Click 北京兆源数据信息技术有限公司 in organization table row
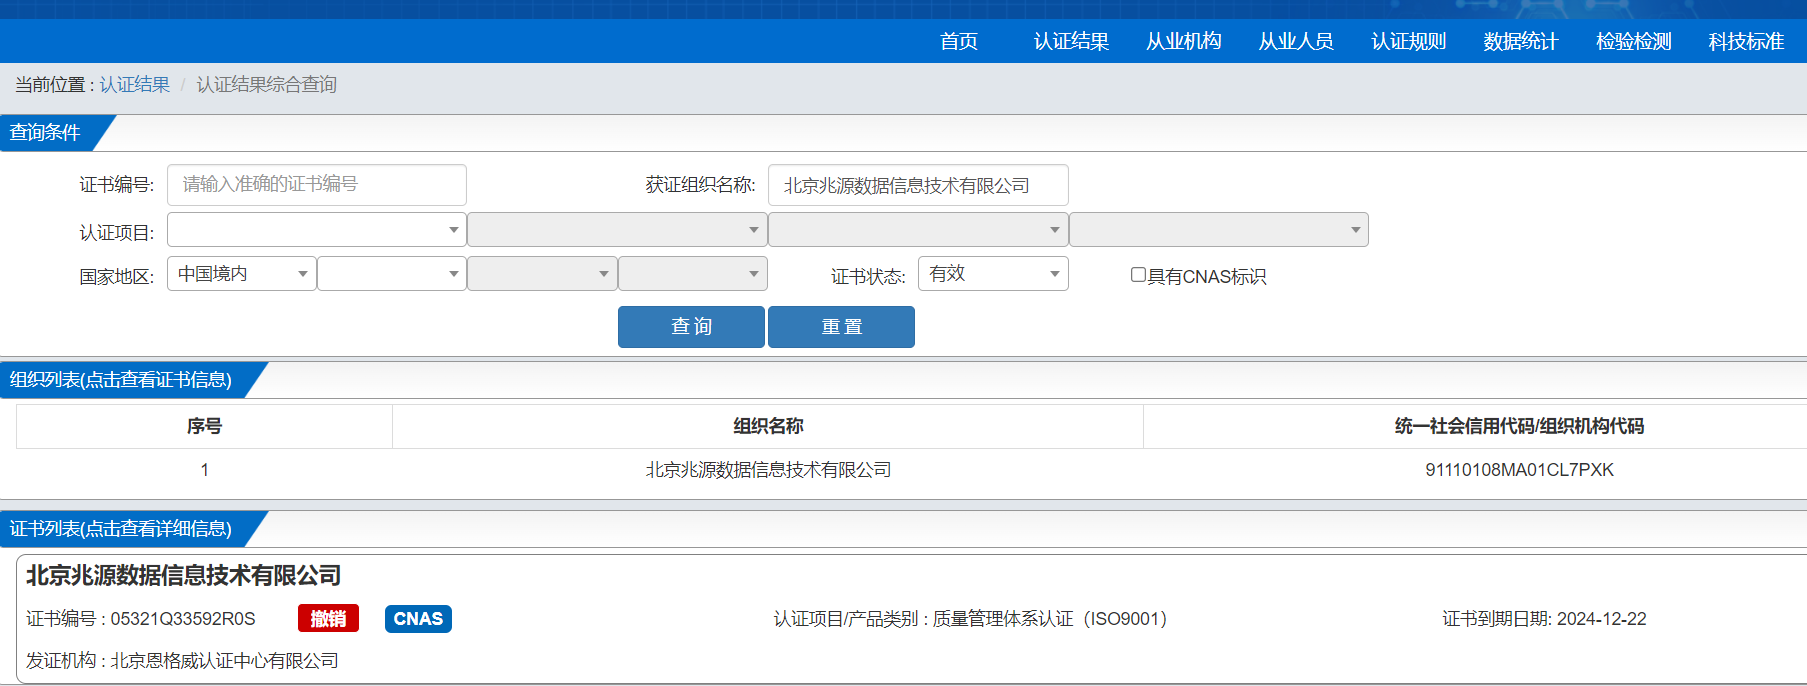 coord(768,470)
